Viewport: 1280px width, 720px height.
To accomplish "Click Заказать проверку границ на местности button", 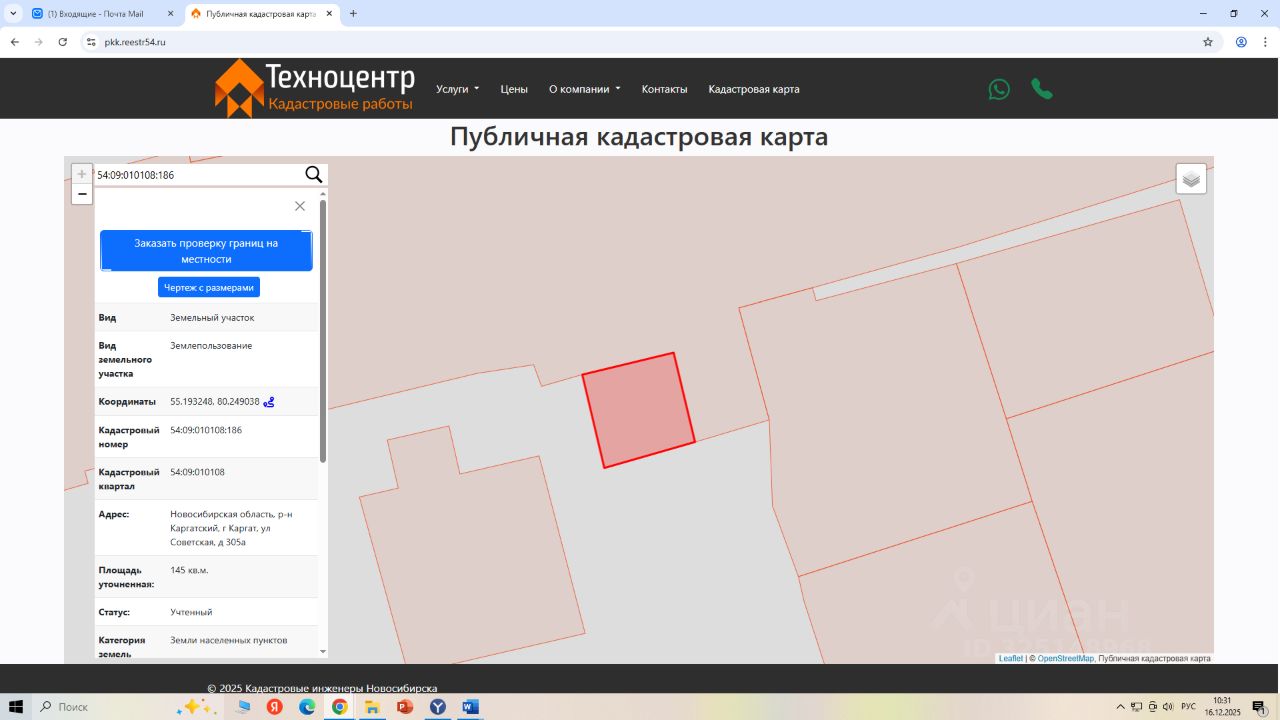I will (206, 251).
